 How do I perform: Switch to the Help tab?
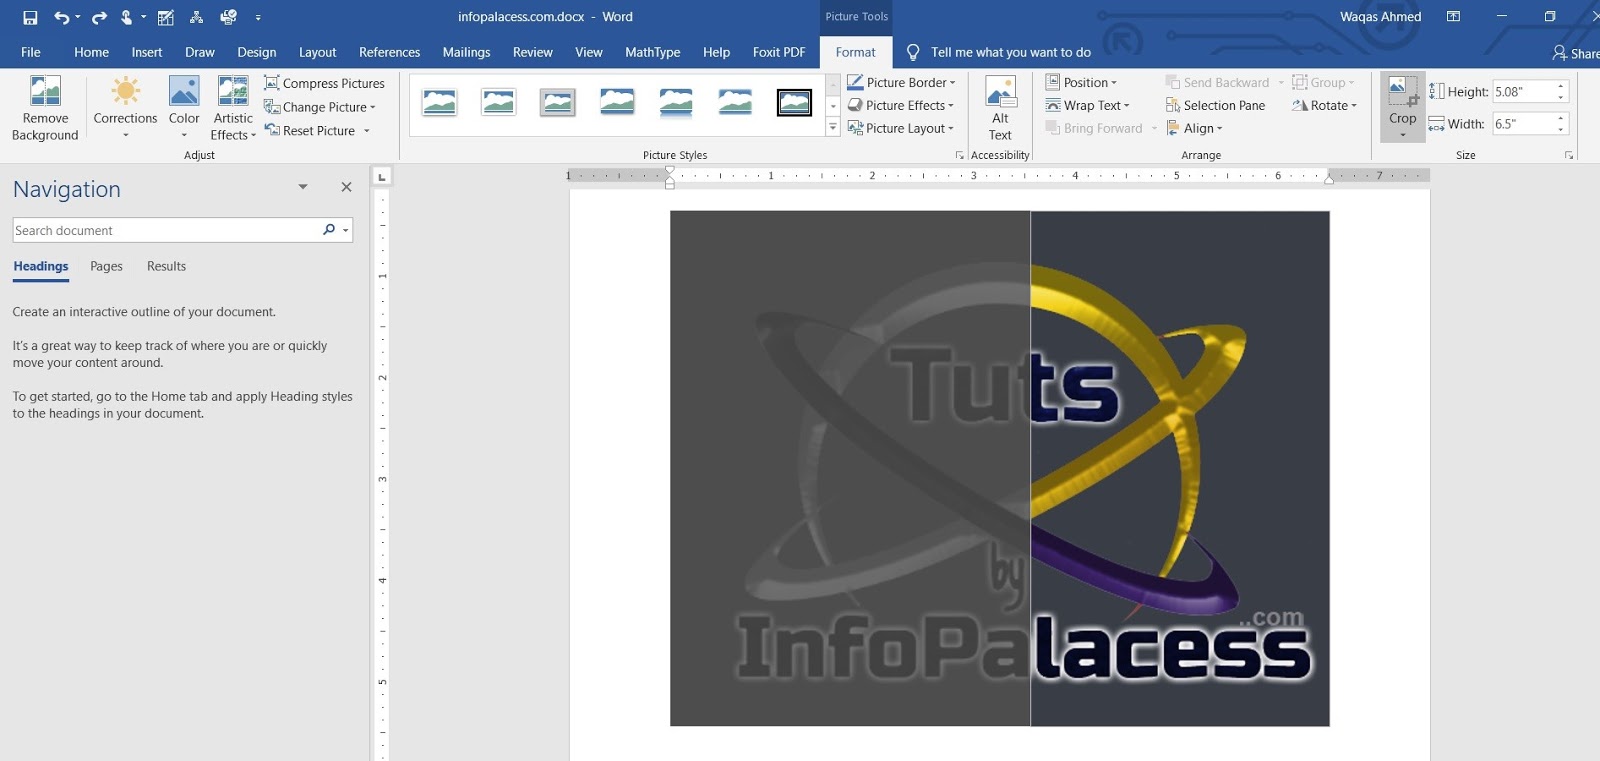(716, 52)
